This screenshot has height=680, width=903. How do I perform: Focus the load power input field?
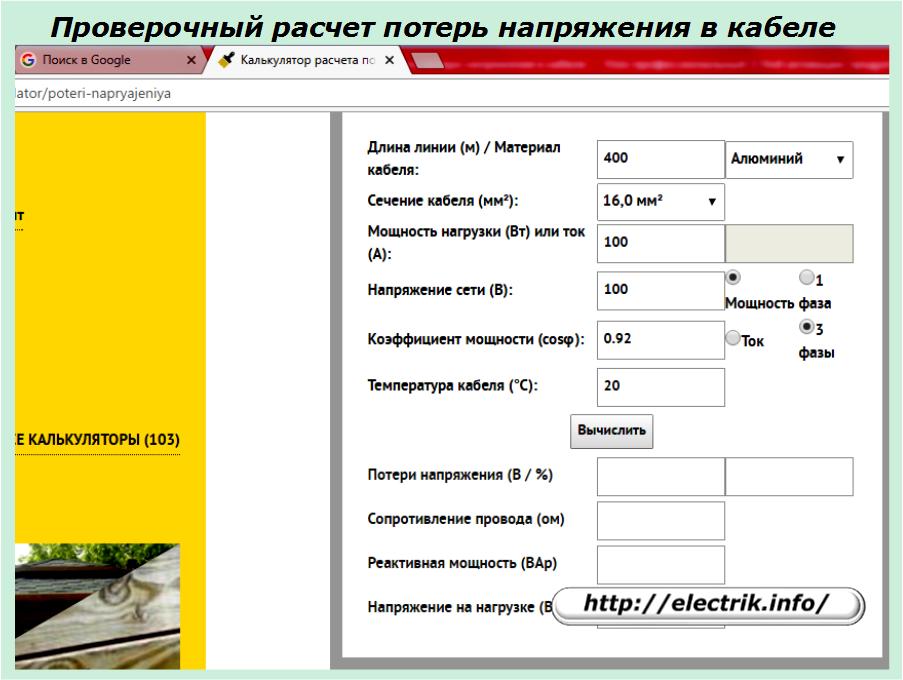[x=660, y=243]
